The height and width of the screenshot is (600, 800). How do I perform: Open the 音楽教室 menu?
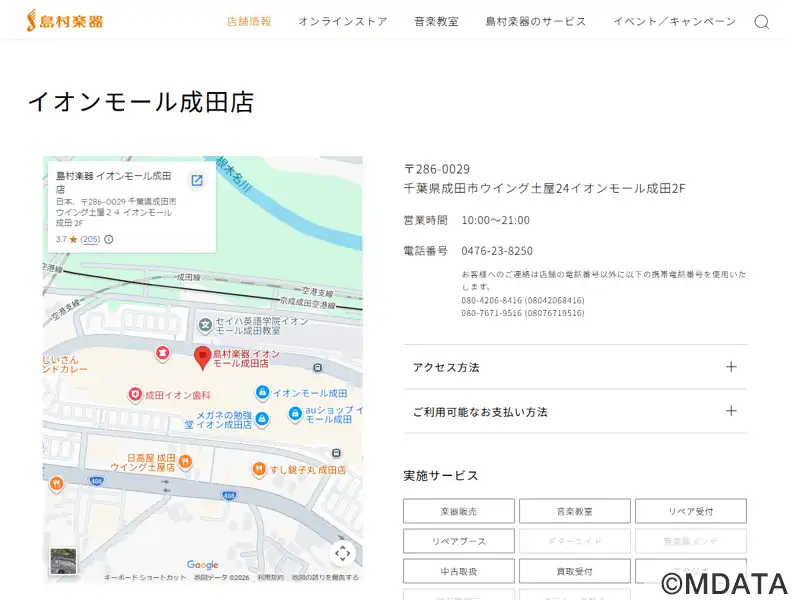436,21
